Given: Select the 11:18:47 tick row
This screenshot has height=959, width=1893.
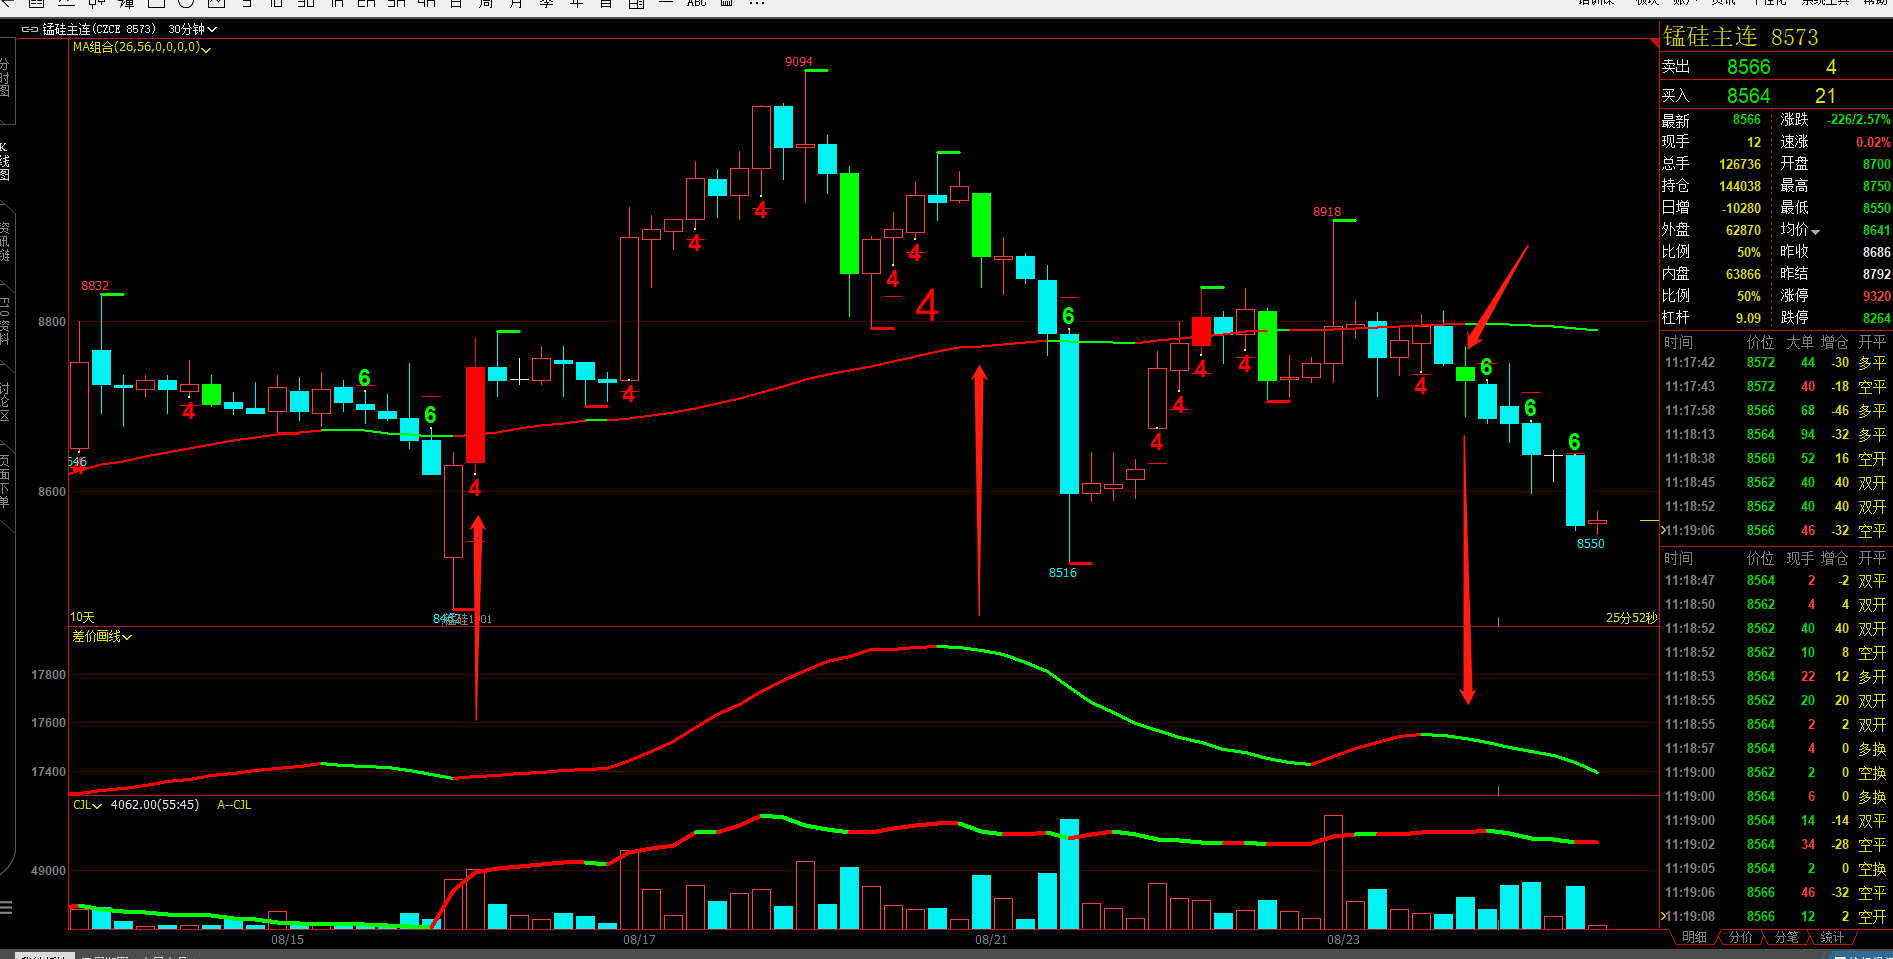Looking at the screenshot, I should coord(1775,581).
